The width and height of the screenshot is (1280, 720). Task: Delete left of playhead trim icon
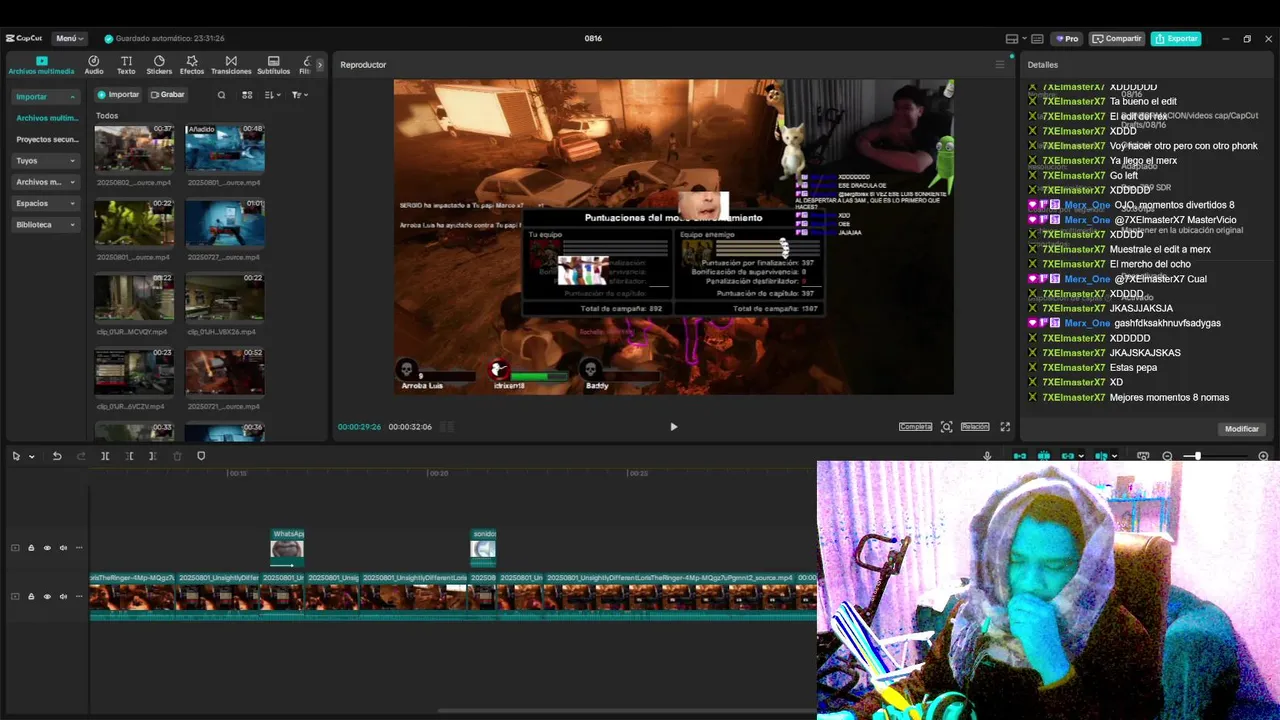coord(129,456)
